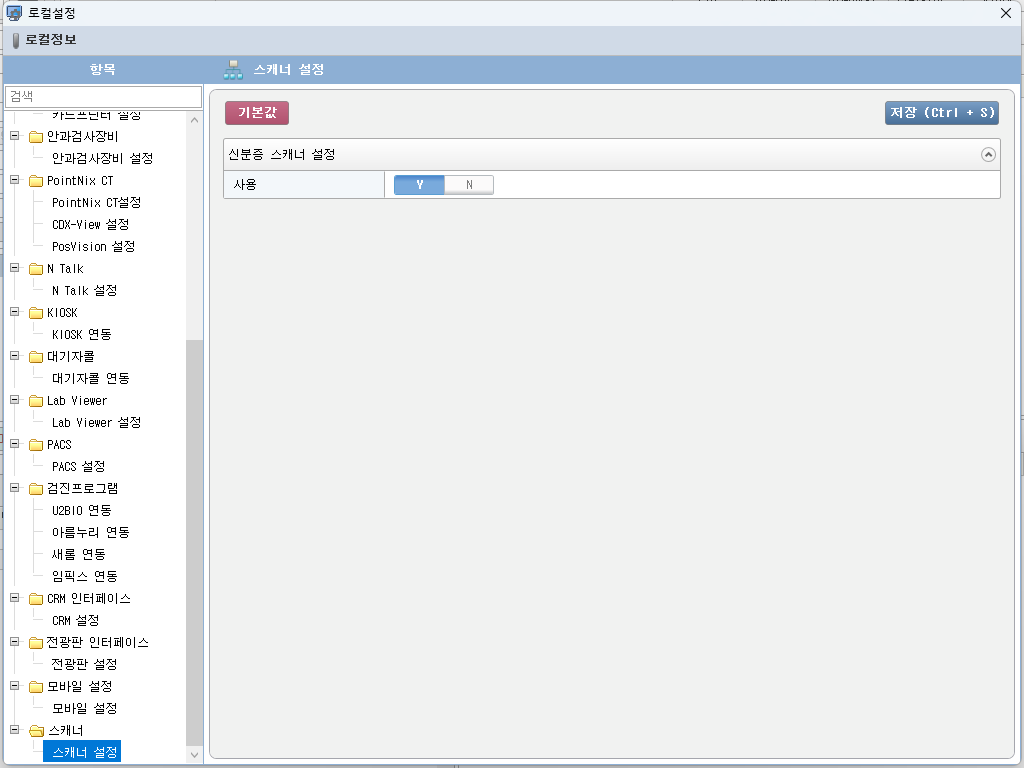Click the 스캐너 설정 network header icon

pyautogui.click(x=233, y=70)
